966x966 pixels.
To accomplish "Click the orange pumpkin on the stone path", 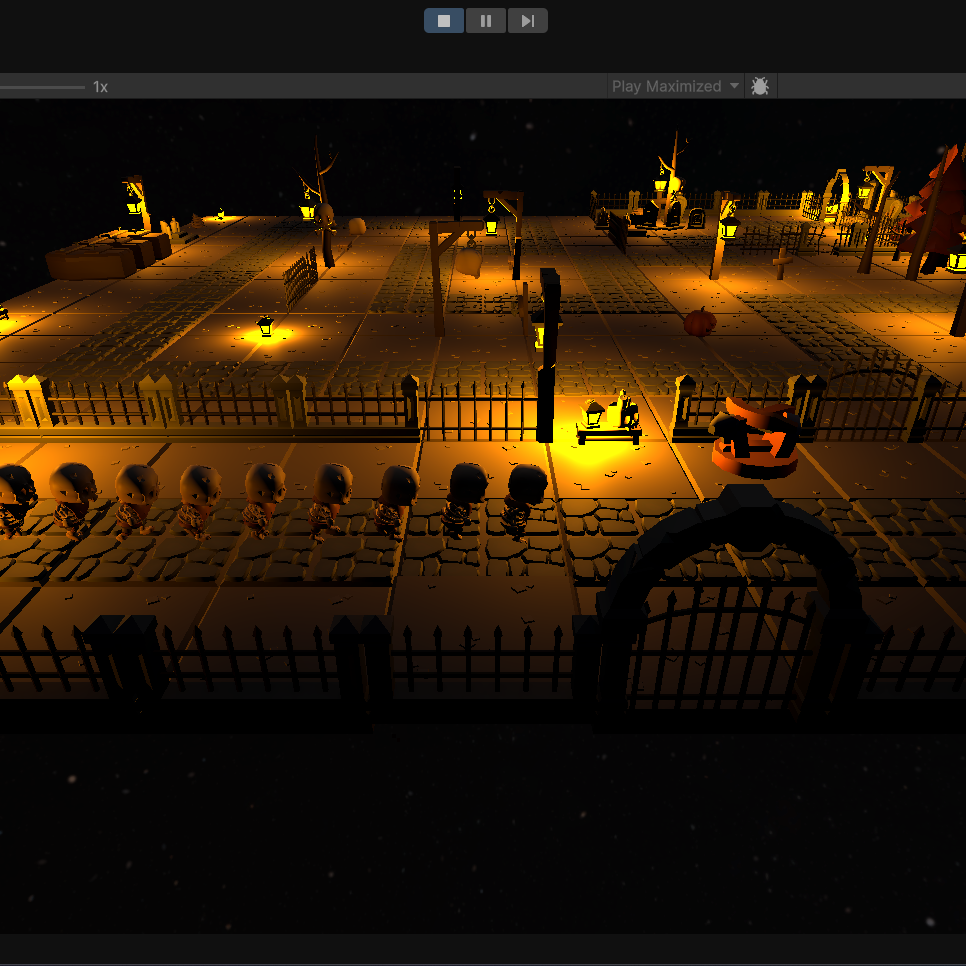I will point(700,322).
